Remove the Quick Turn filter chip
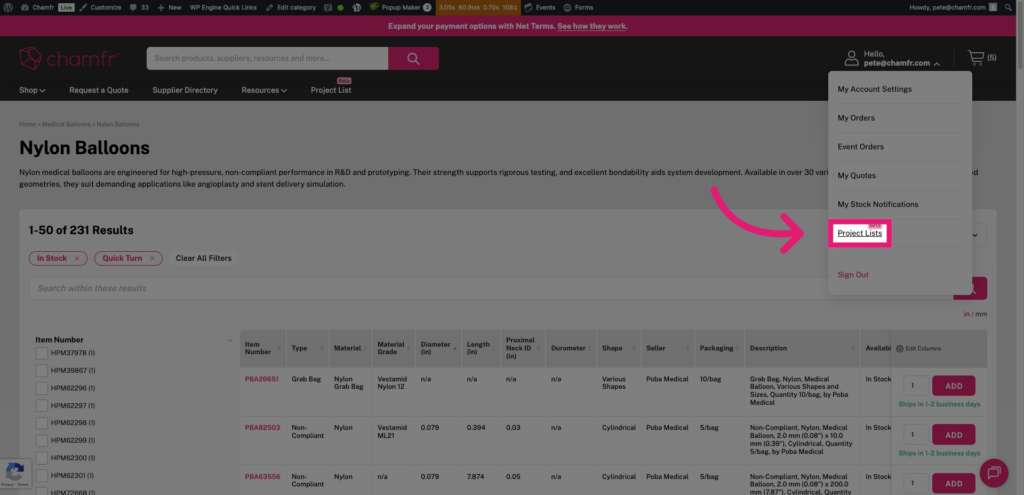1024x495 pixels. [x=152, y=258]
